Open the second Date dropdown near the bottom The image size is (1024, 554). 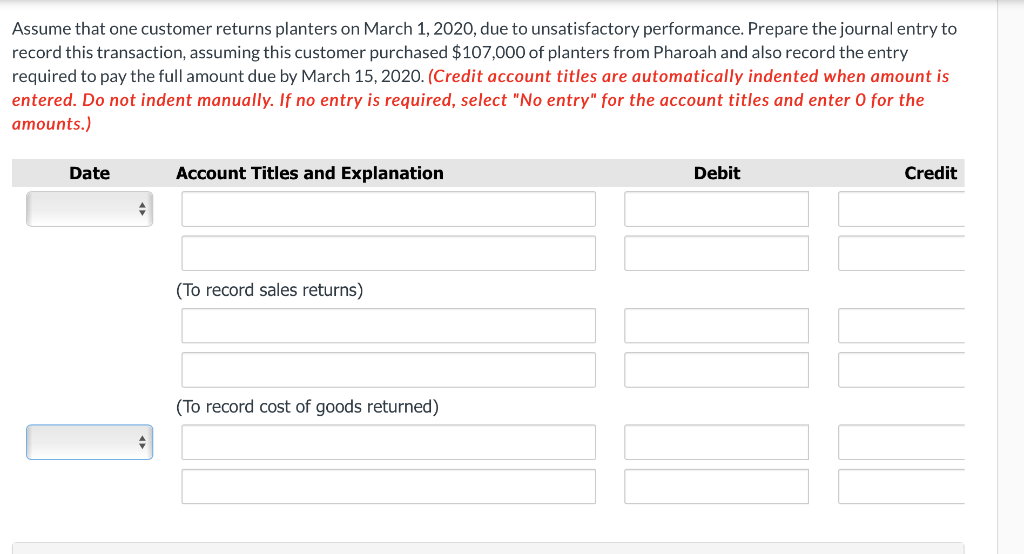pyautogui.click(x=90, y=442)
